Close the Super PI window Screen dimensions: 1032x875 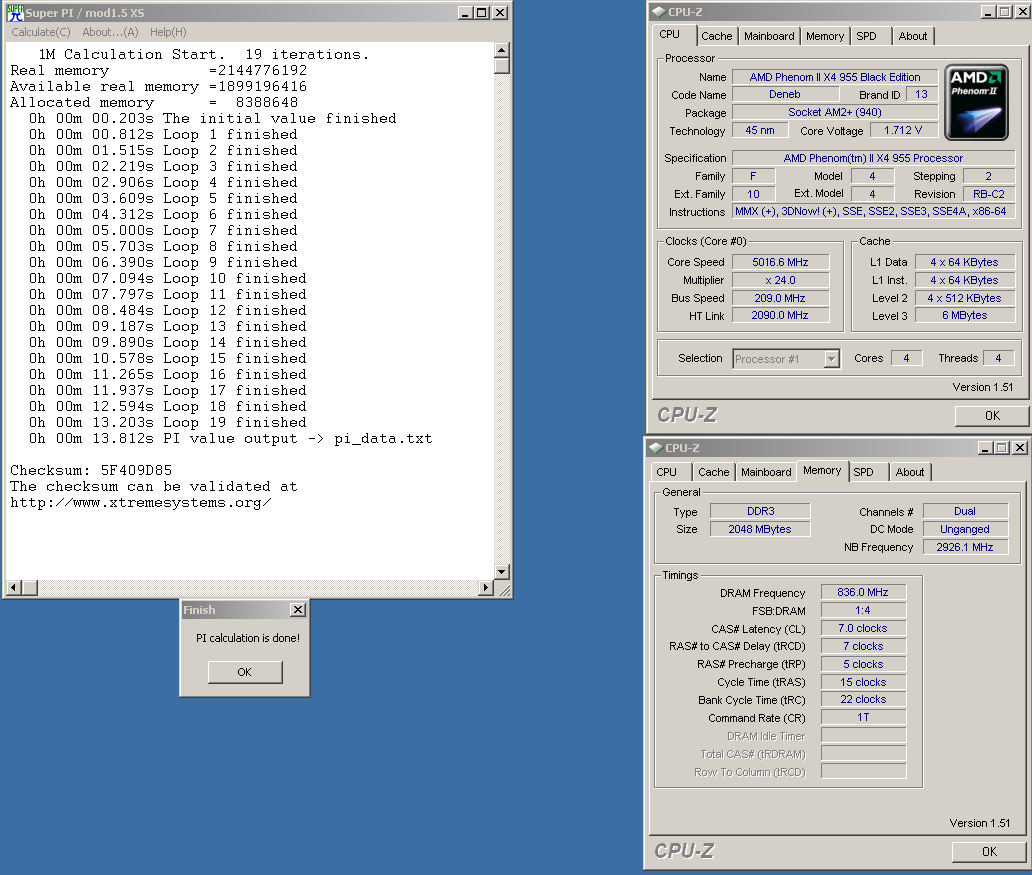point(500,13)
